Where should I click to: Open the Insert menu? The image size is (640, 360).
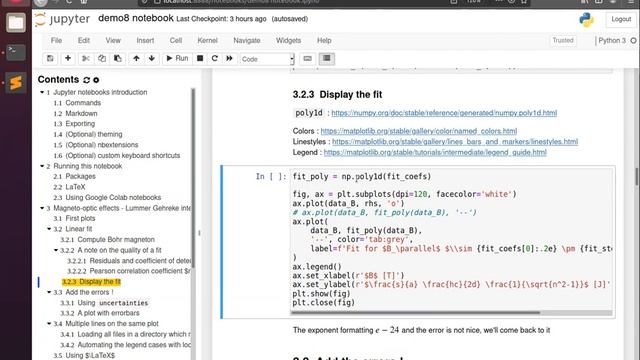[145, 40]
